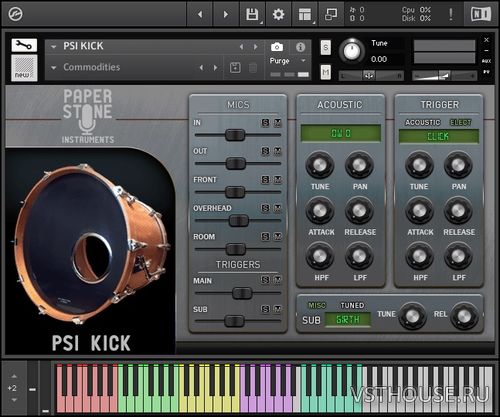The height and width of the screenshot is (417, 500).
Task: Click the instrument pan slider
Action: [x=371, y=76]
